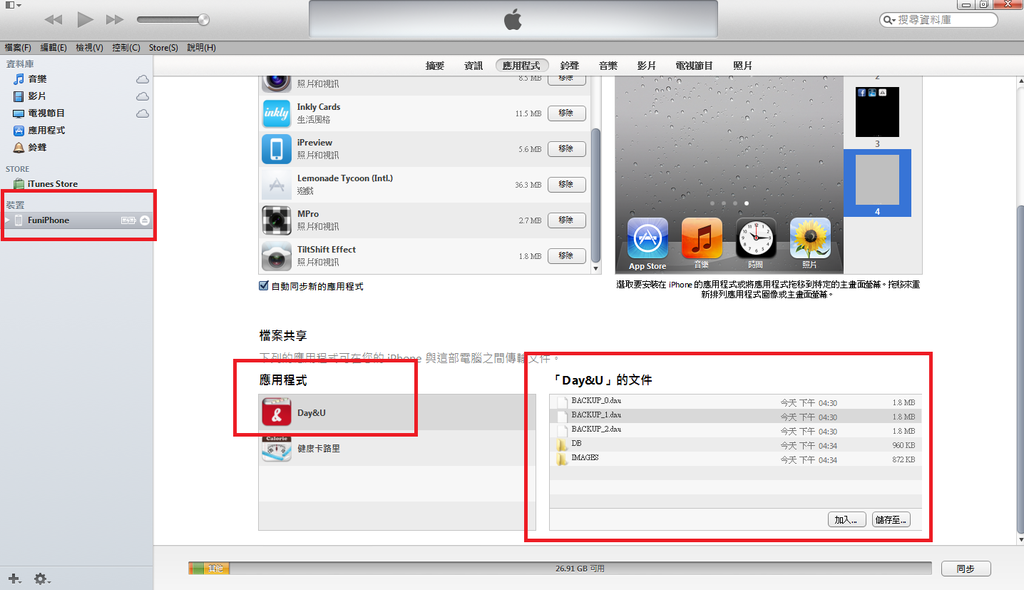Open the iTunes window menu dropdown at top-left
The image size is (1024, 590).
(x=13, y=5)
